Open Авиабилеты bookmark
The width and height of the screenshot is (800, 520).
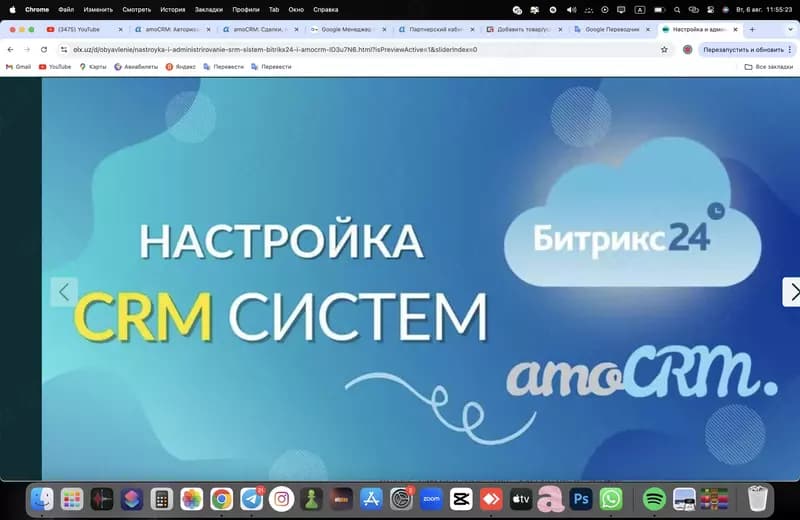pos(136,67)
